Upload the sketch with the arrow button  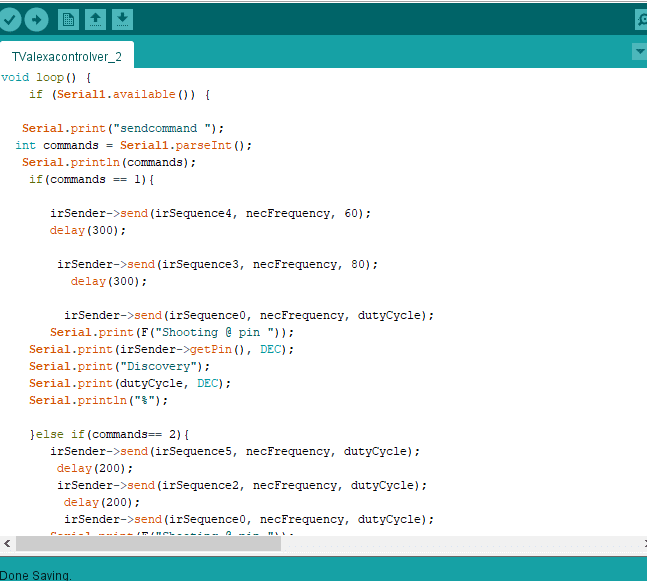(36, 19)
